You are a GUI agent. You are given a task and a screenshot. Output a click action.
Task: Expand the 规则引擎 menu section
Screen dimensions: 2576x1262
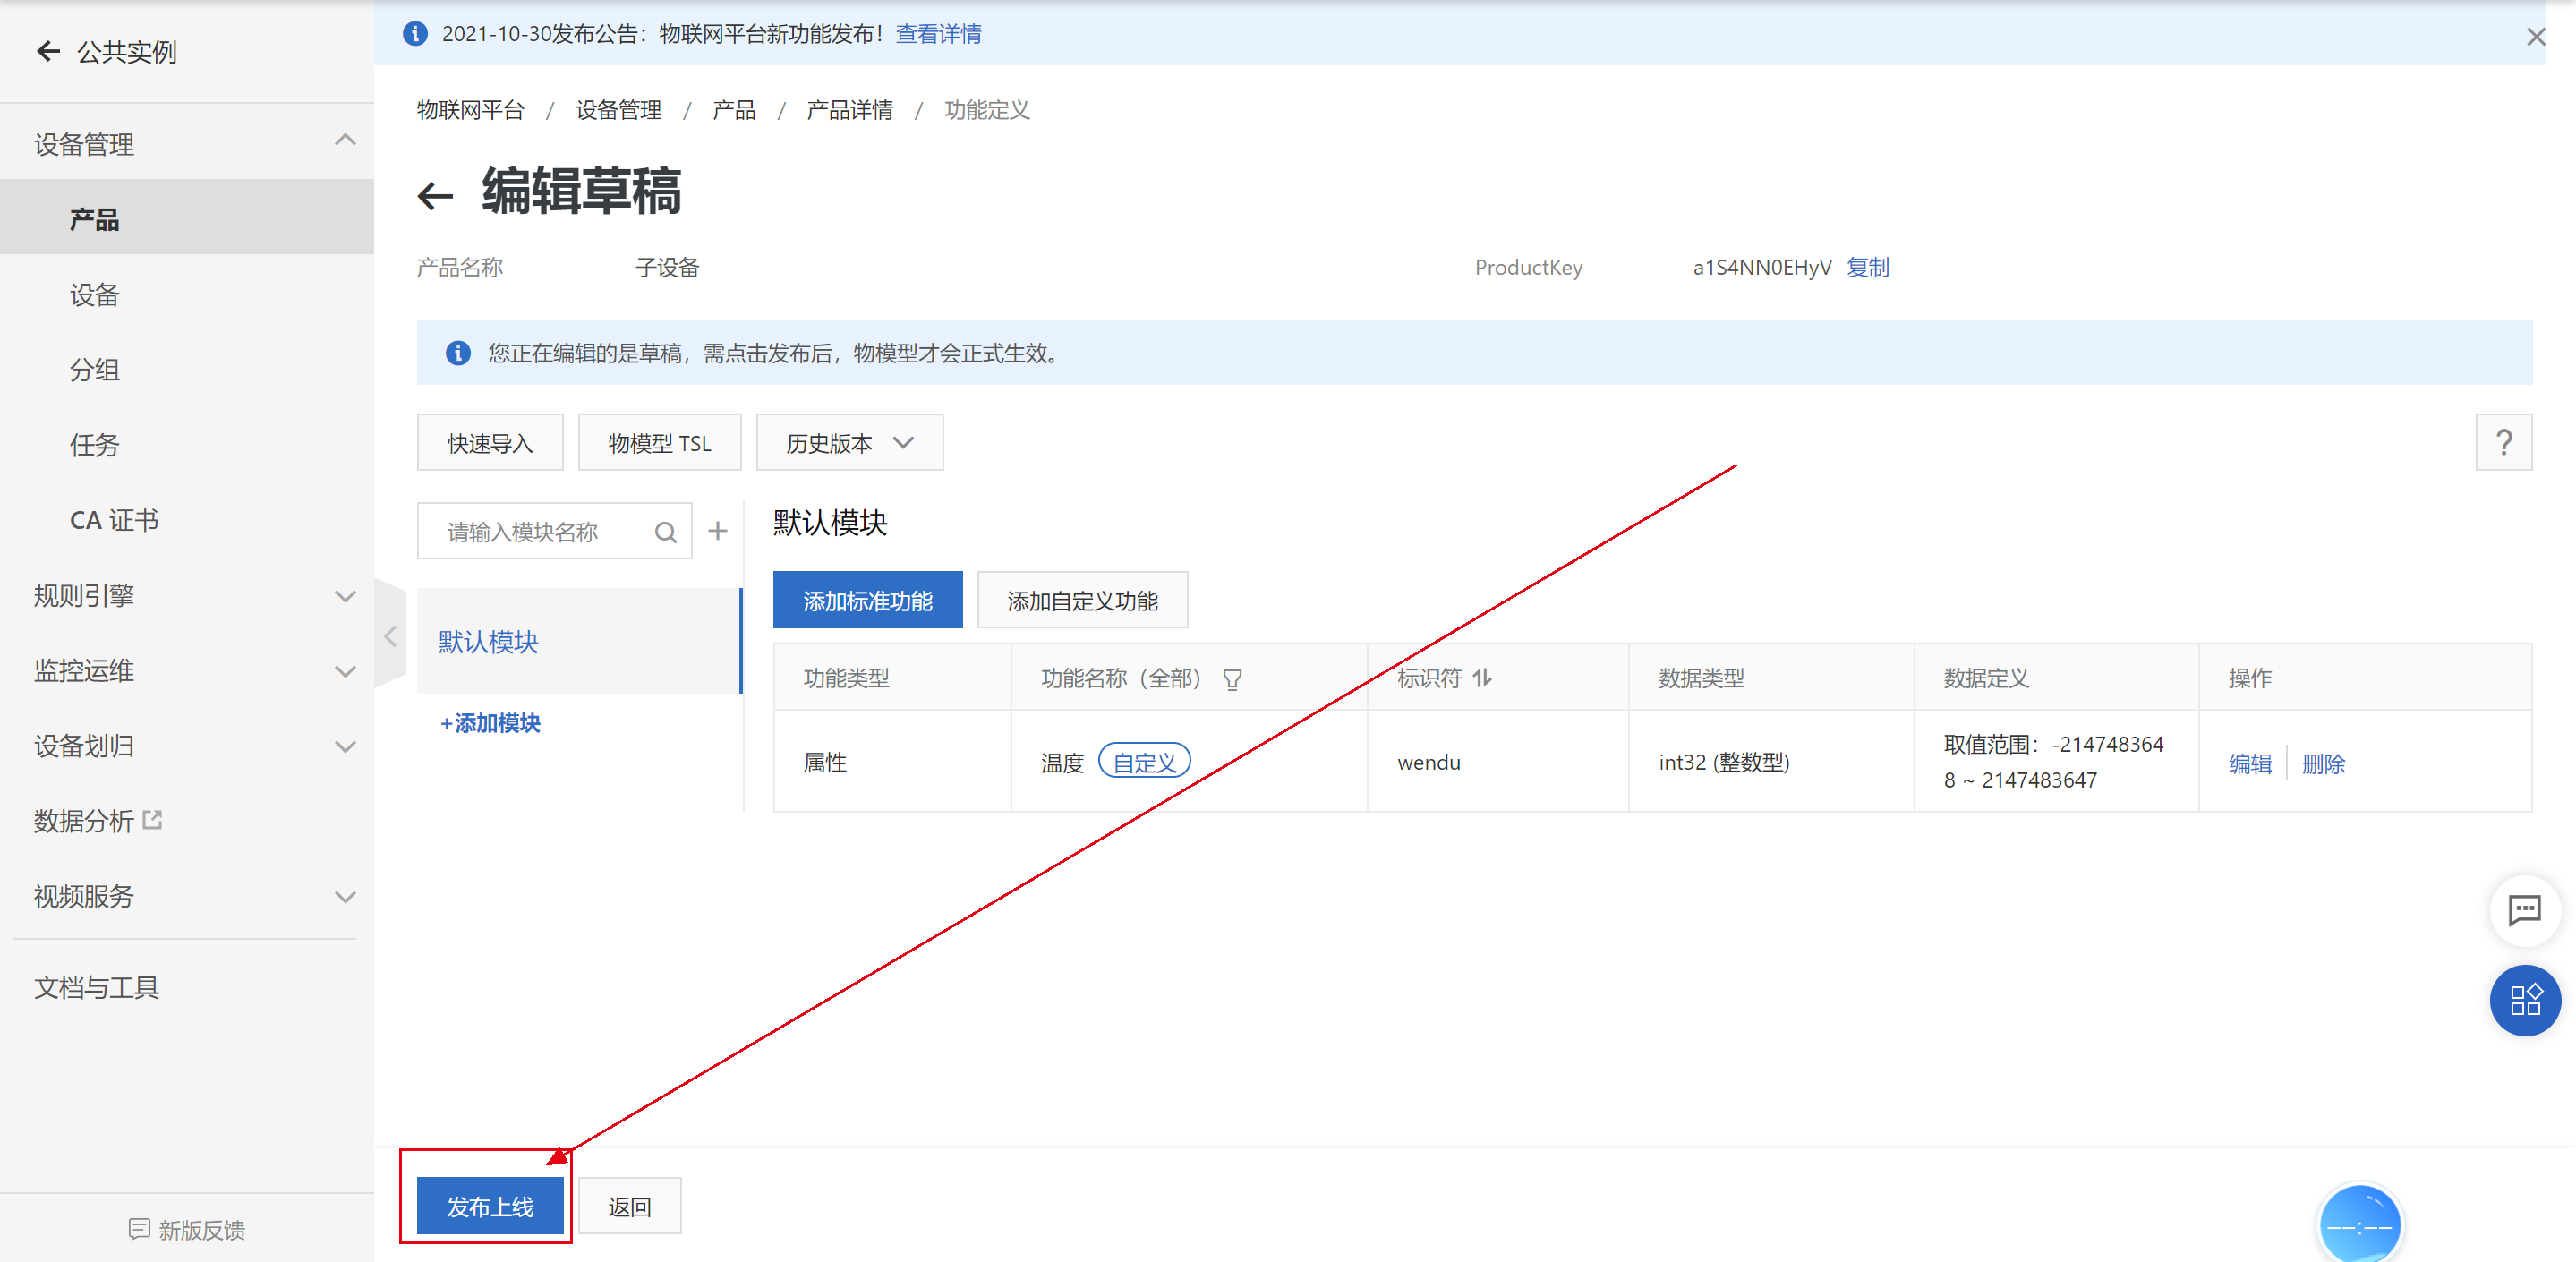[190, 596]
